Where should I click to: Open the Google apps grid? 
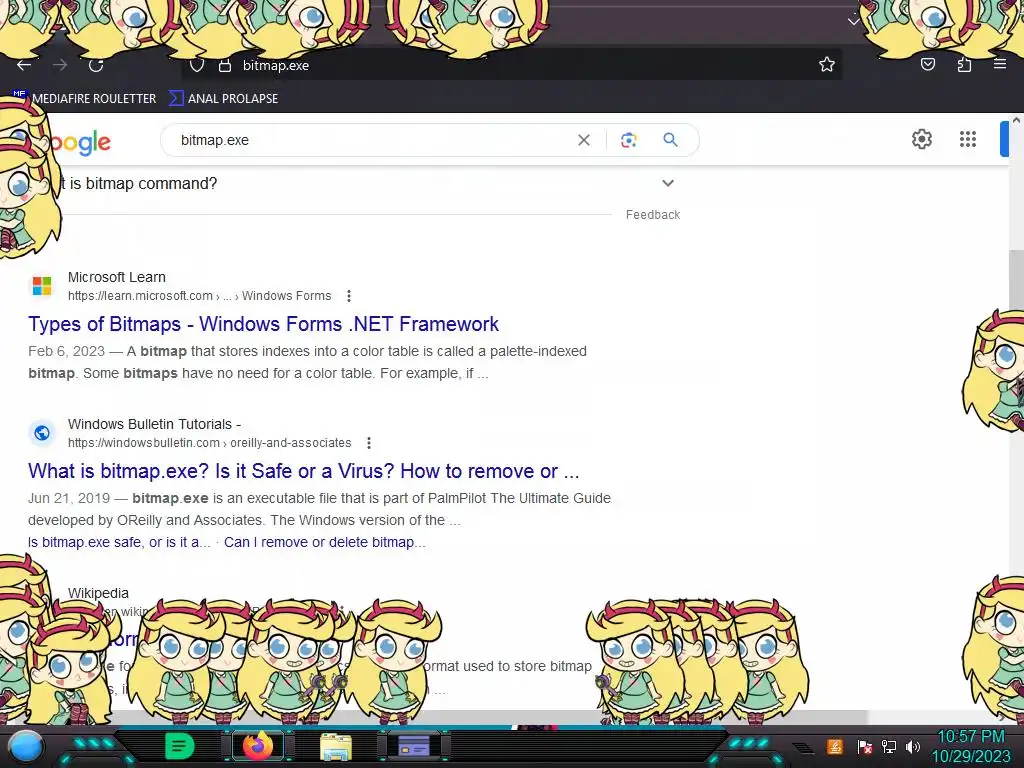tap(968, 139)
